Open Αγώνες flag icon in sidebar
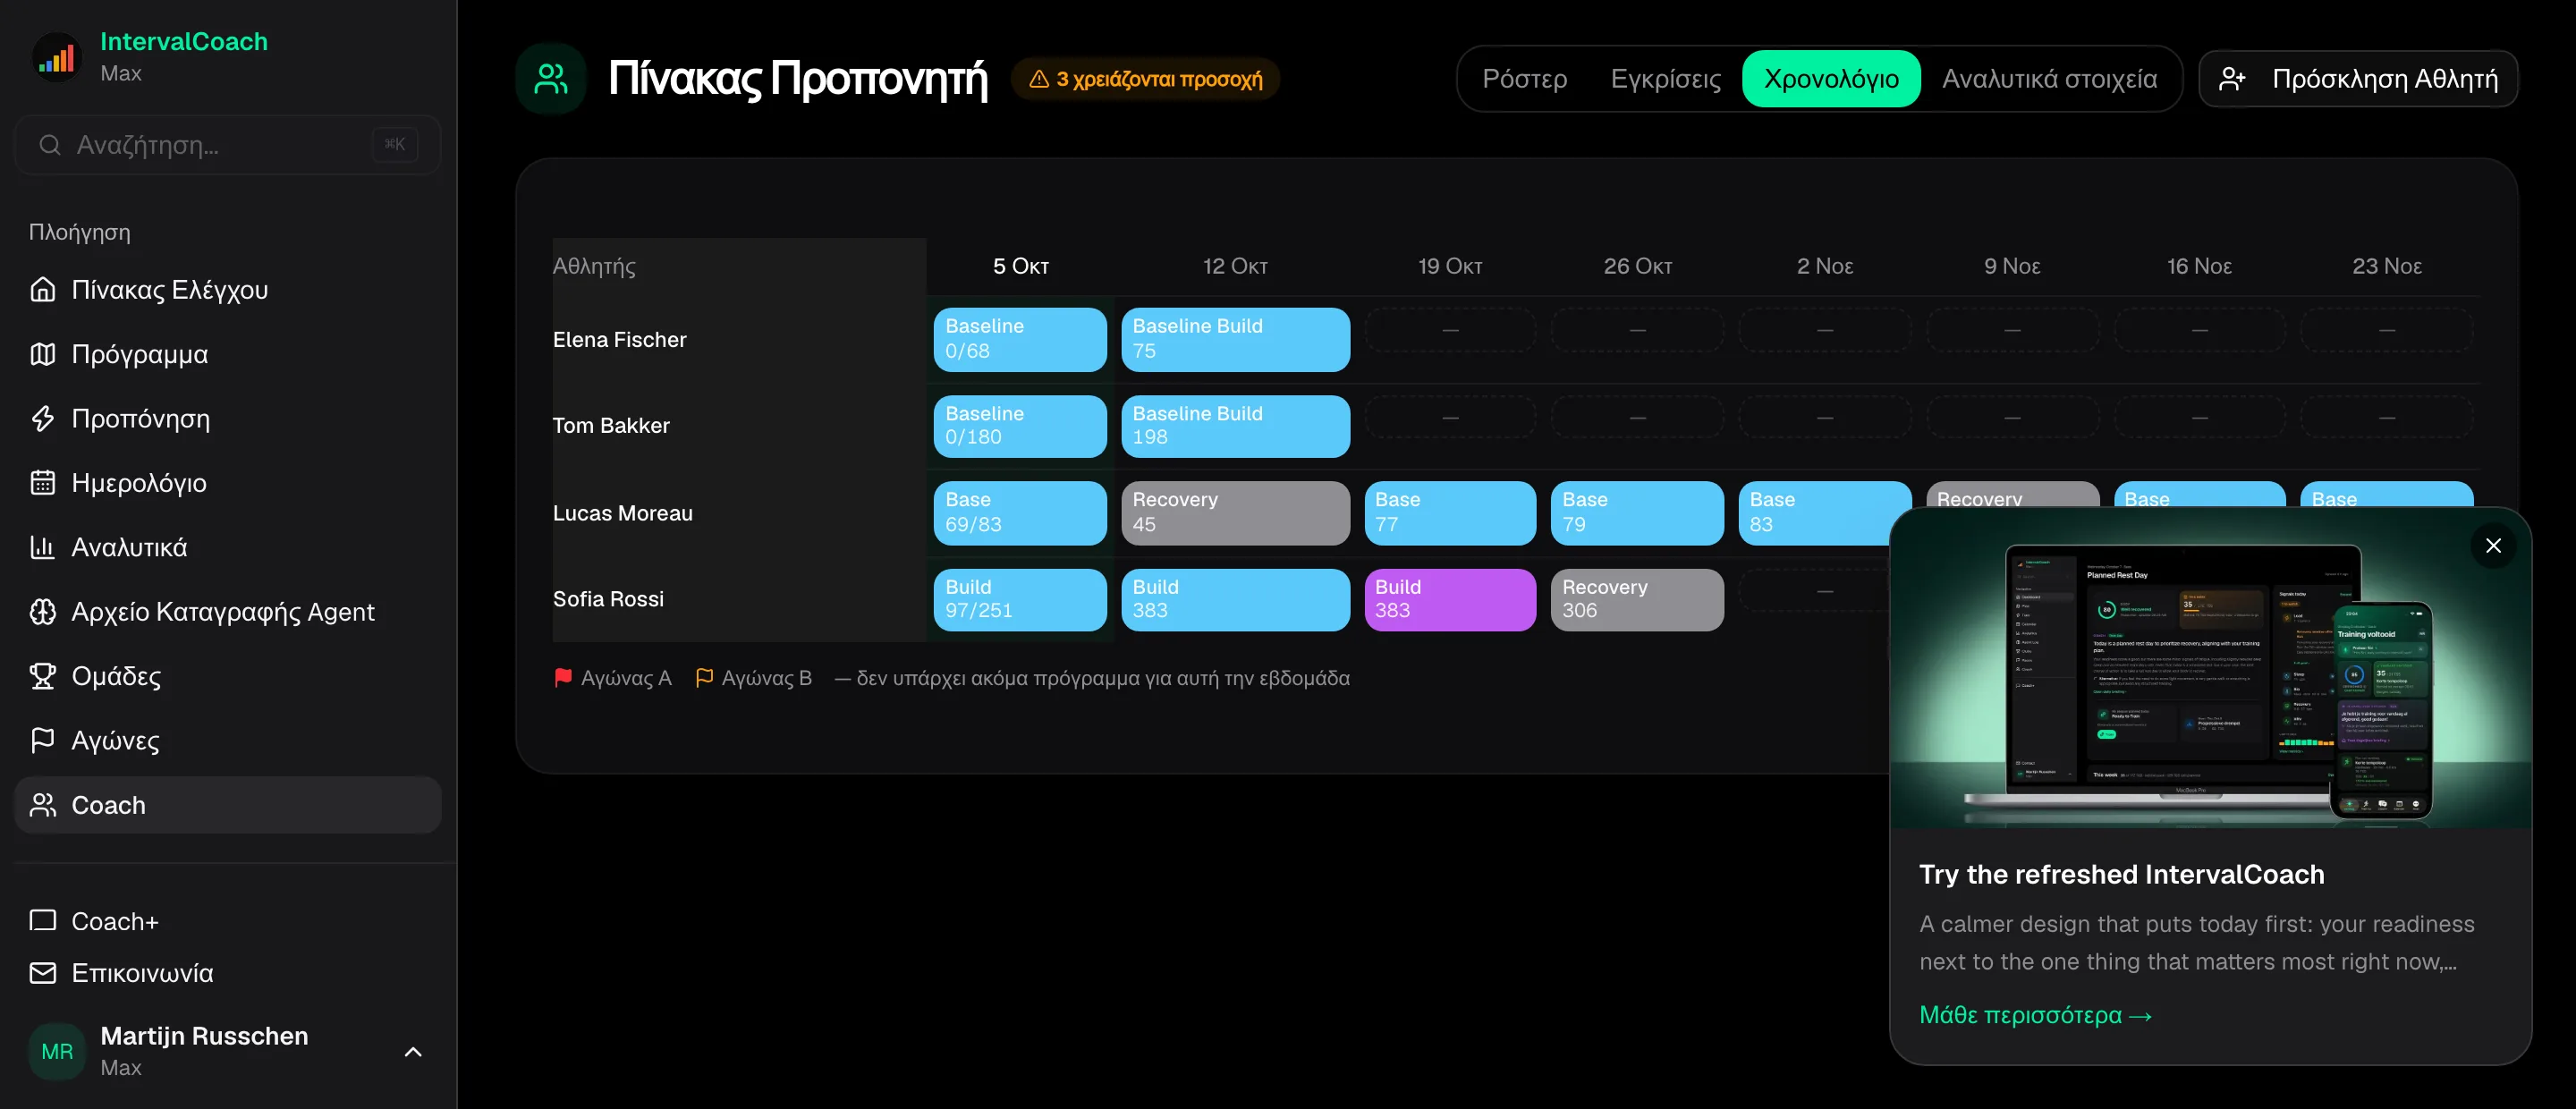Screen dimensions: 2576x1109 coord(42,740)
